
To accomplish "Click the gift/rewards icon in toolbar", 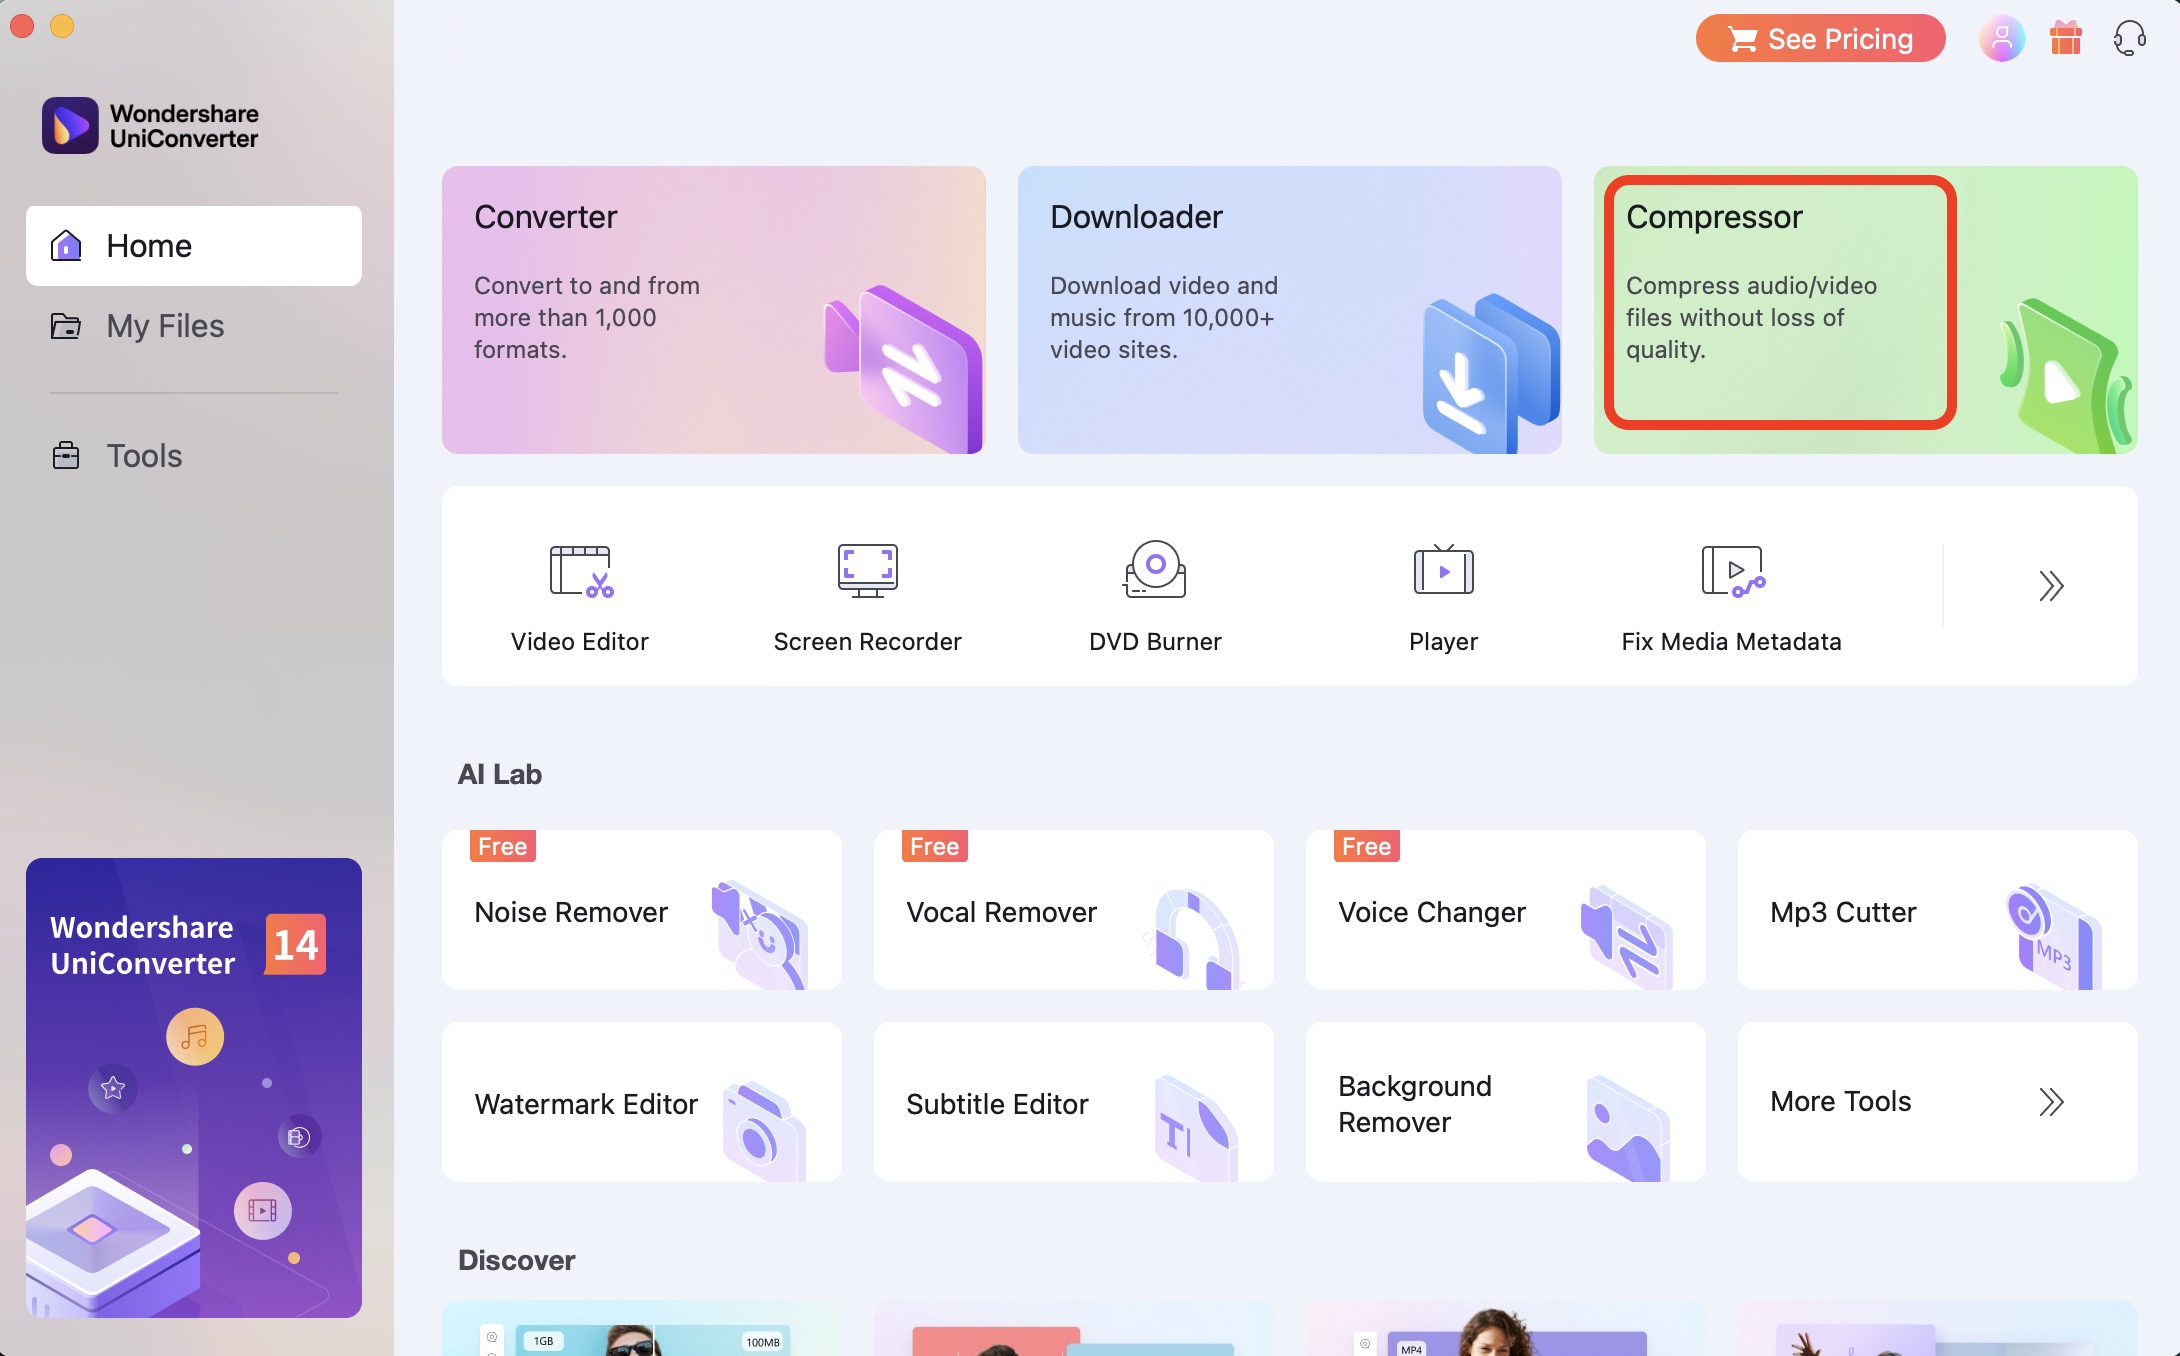I will pyautogui.click(x=2064, y=39).
